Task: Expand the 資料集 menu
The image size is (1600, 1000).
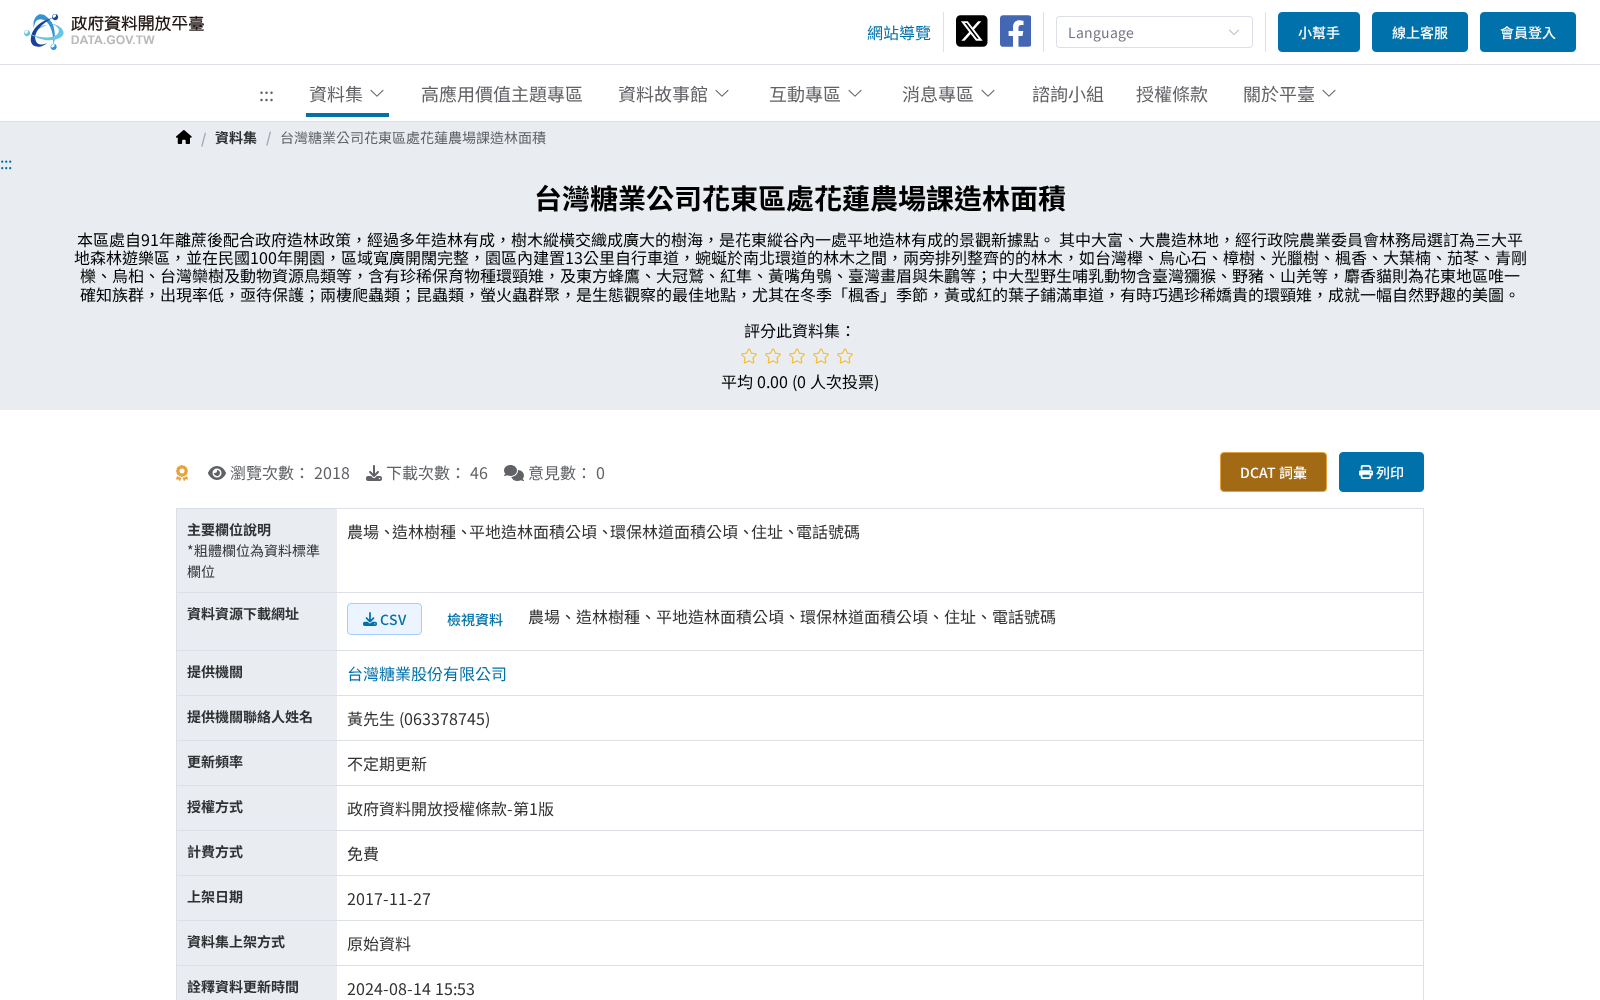Action: (x=347, y=94)
